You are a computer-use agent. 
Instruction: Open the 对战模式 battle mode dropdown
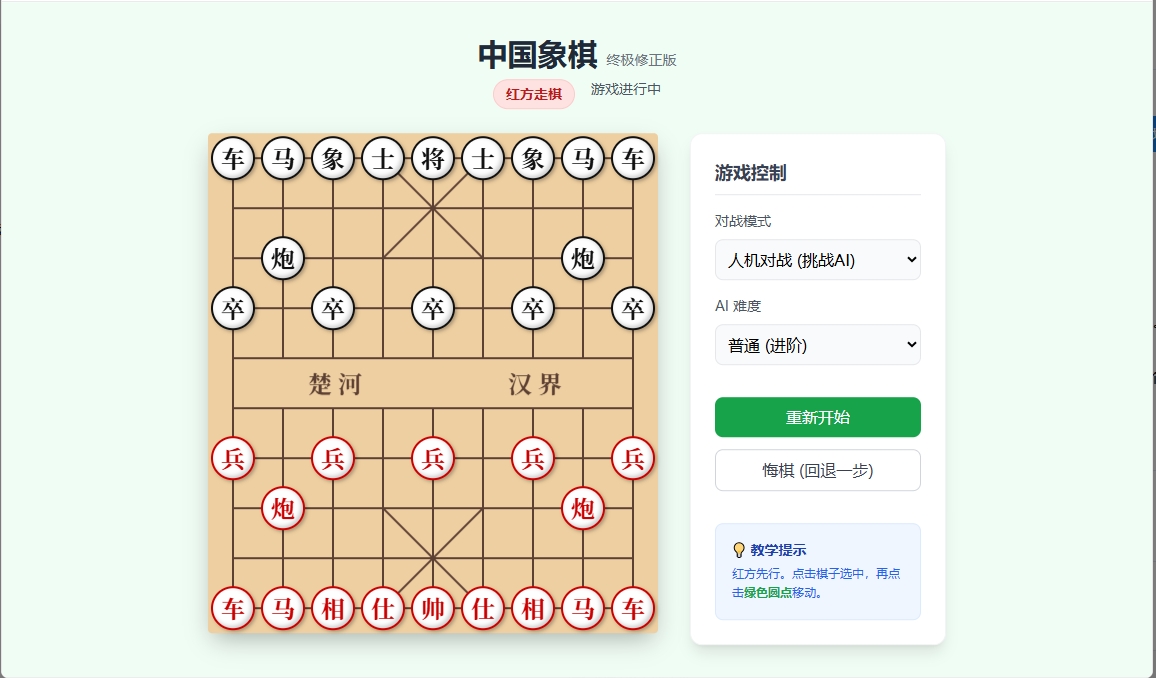pyautogui.click(x=817, y=259)
